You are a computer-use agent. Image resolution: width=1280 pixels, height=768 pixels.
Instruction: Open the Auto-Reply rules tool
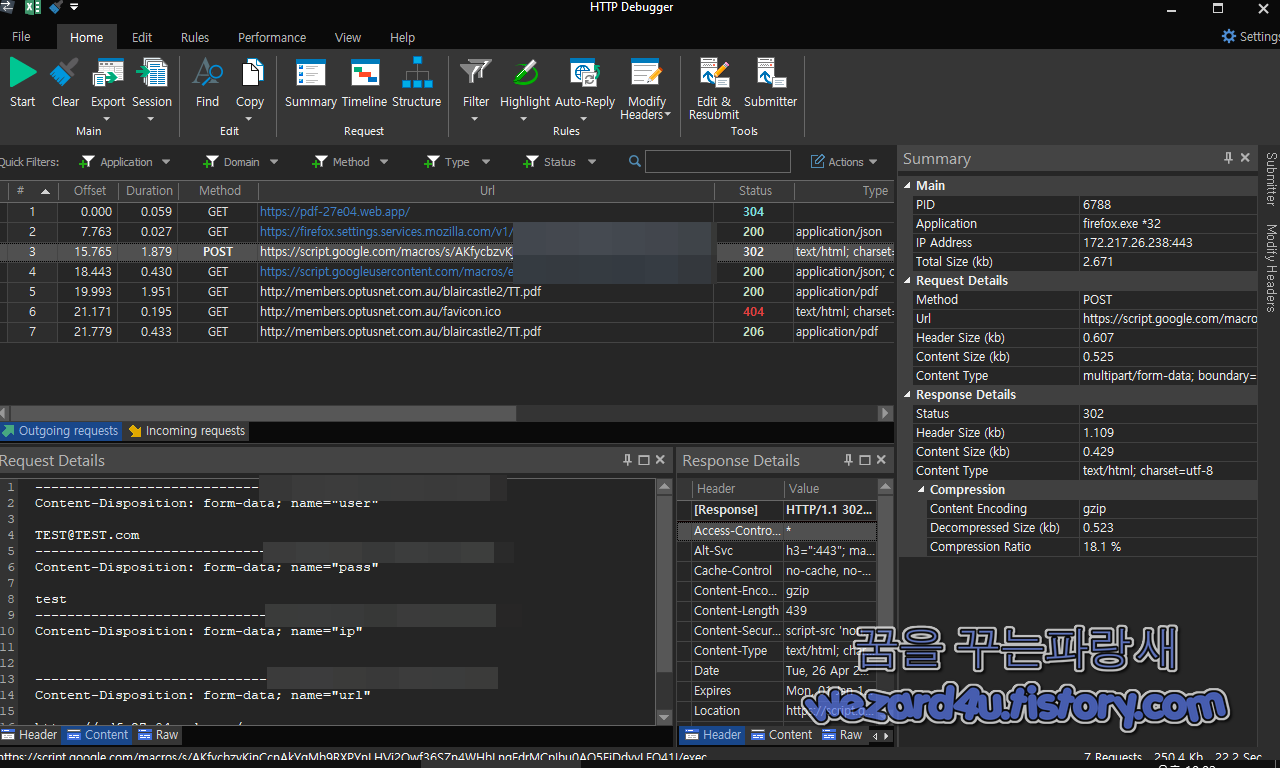(x=584, y=85)
